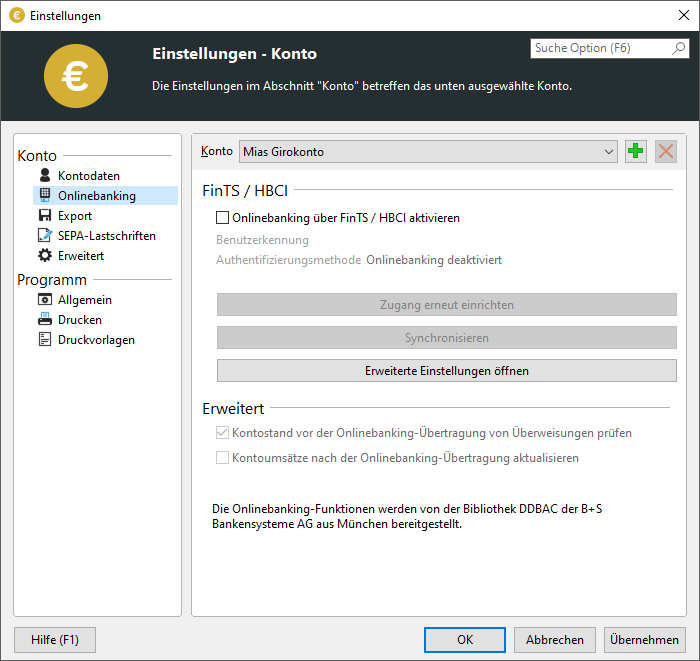Screen dimensions: 700x661
Task: Confirm with the OK button
Action: coord(465,640)
